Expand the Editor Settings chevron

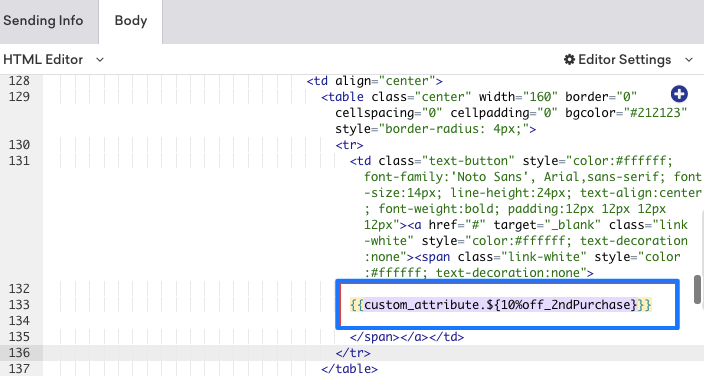coord(689,60)
